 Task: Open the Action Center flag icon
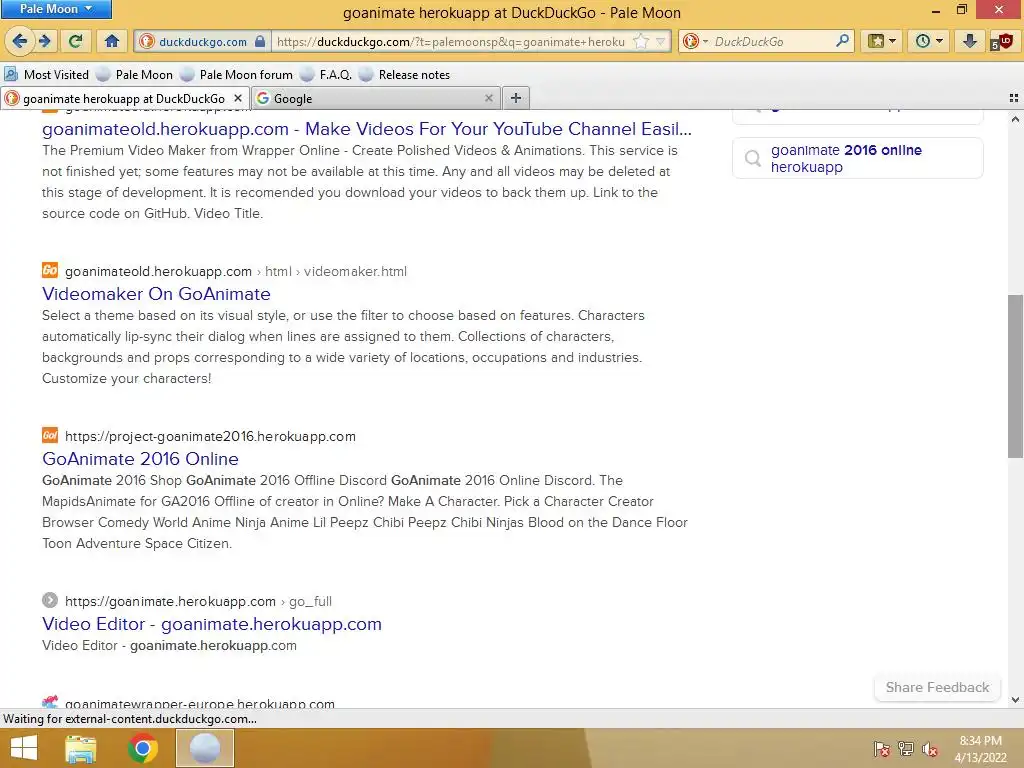tap(882, 748)
